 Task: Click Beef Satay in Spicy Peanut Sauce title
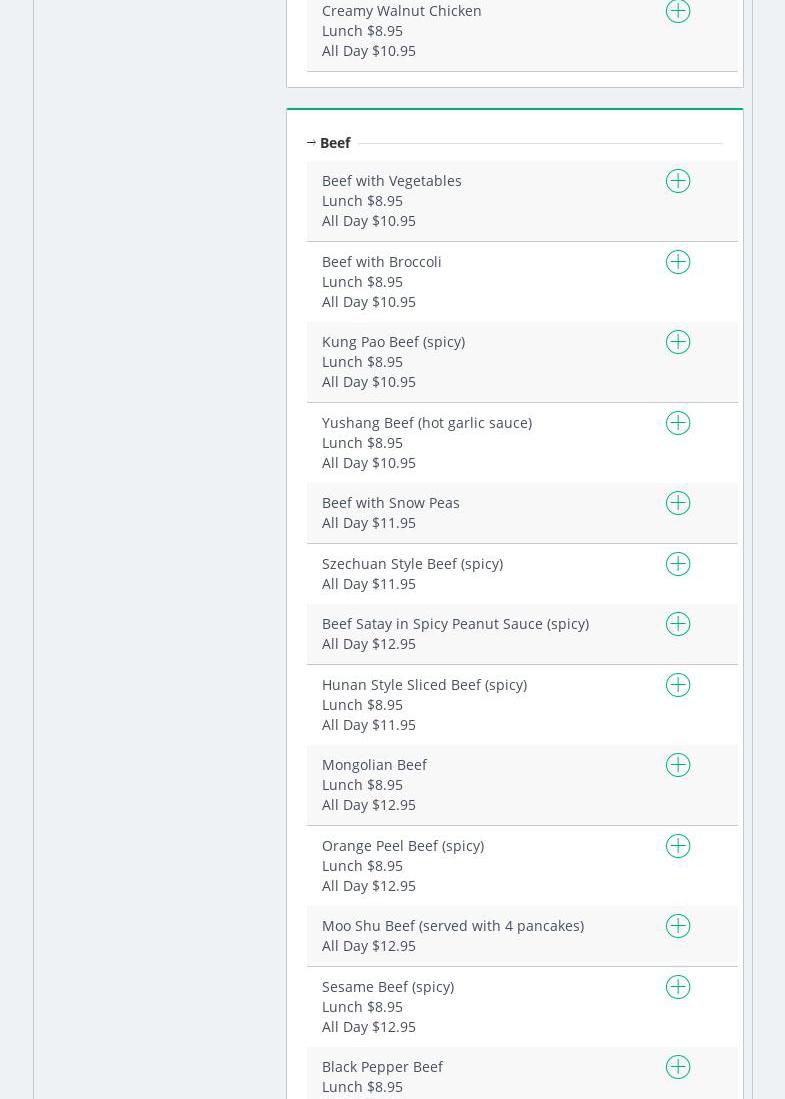(455, 624)
